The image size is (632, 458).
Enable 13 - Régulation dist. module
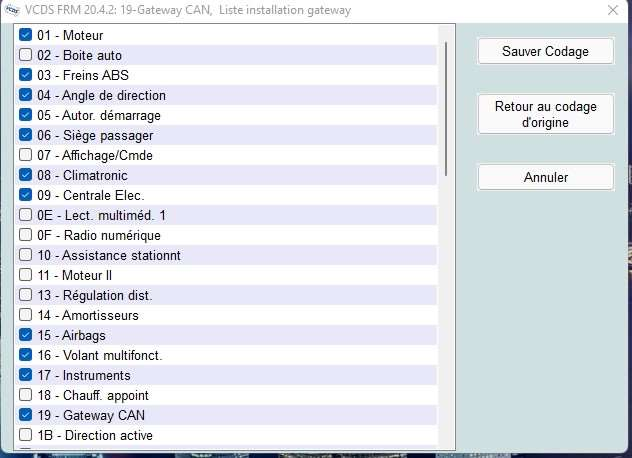coord(25,295)
